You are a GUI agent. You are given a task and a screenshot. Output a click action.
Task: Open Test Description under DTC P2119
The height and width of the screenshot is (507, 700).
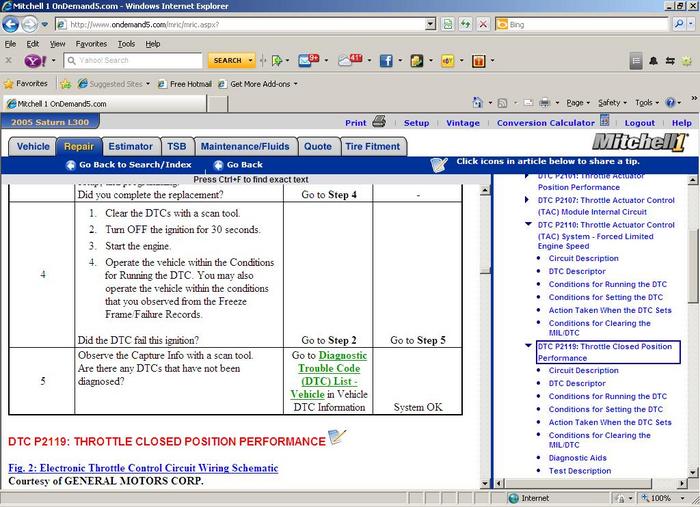580,471
